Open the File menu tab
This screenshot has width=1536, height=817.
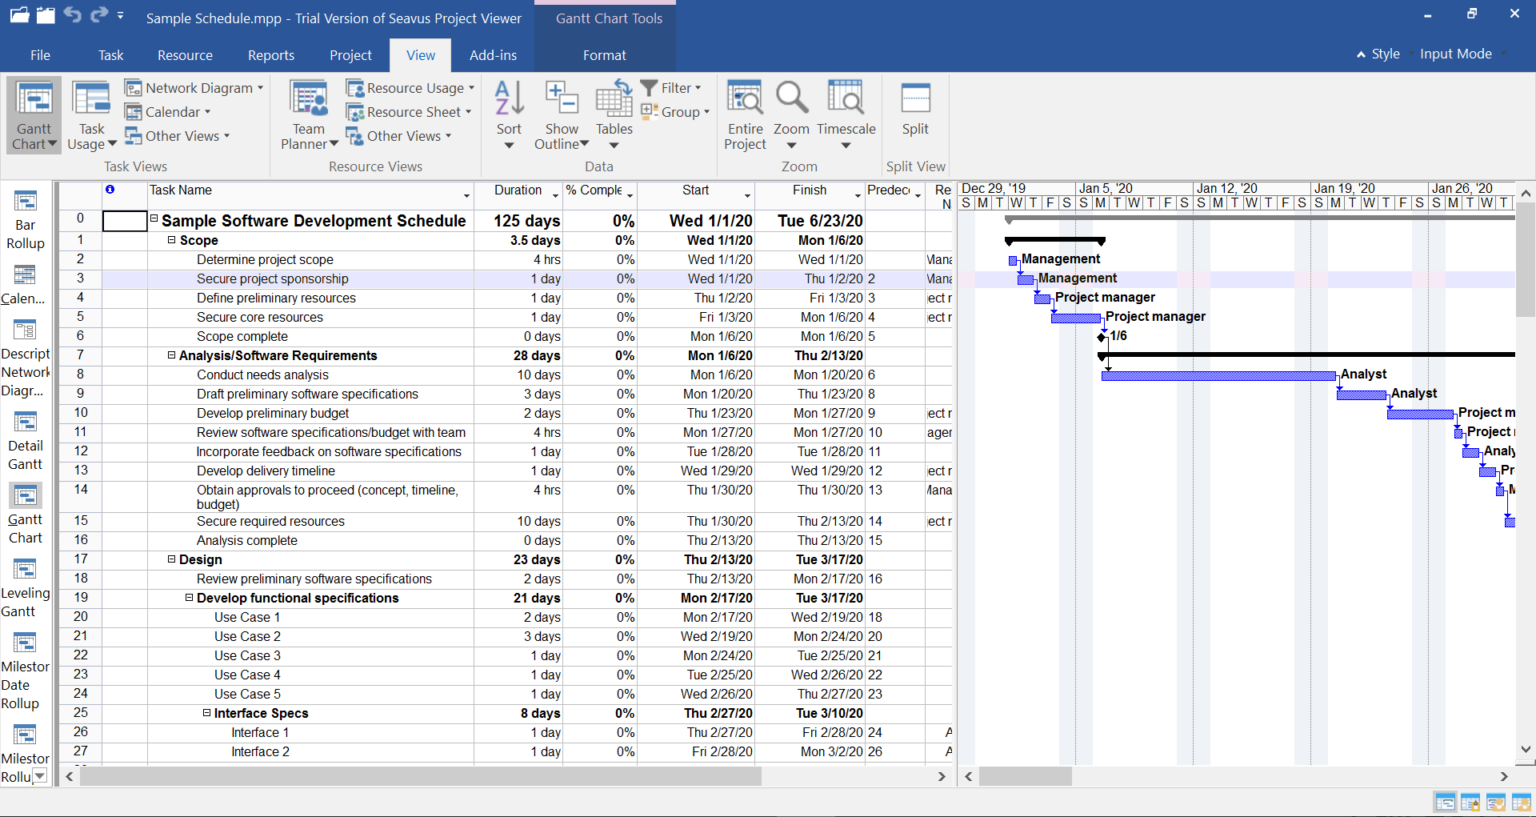click(x=40, y=55)
